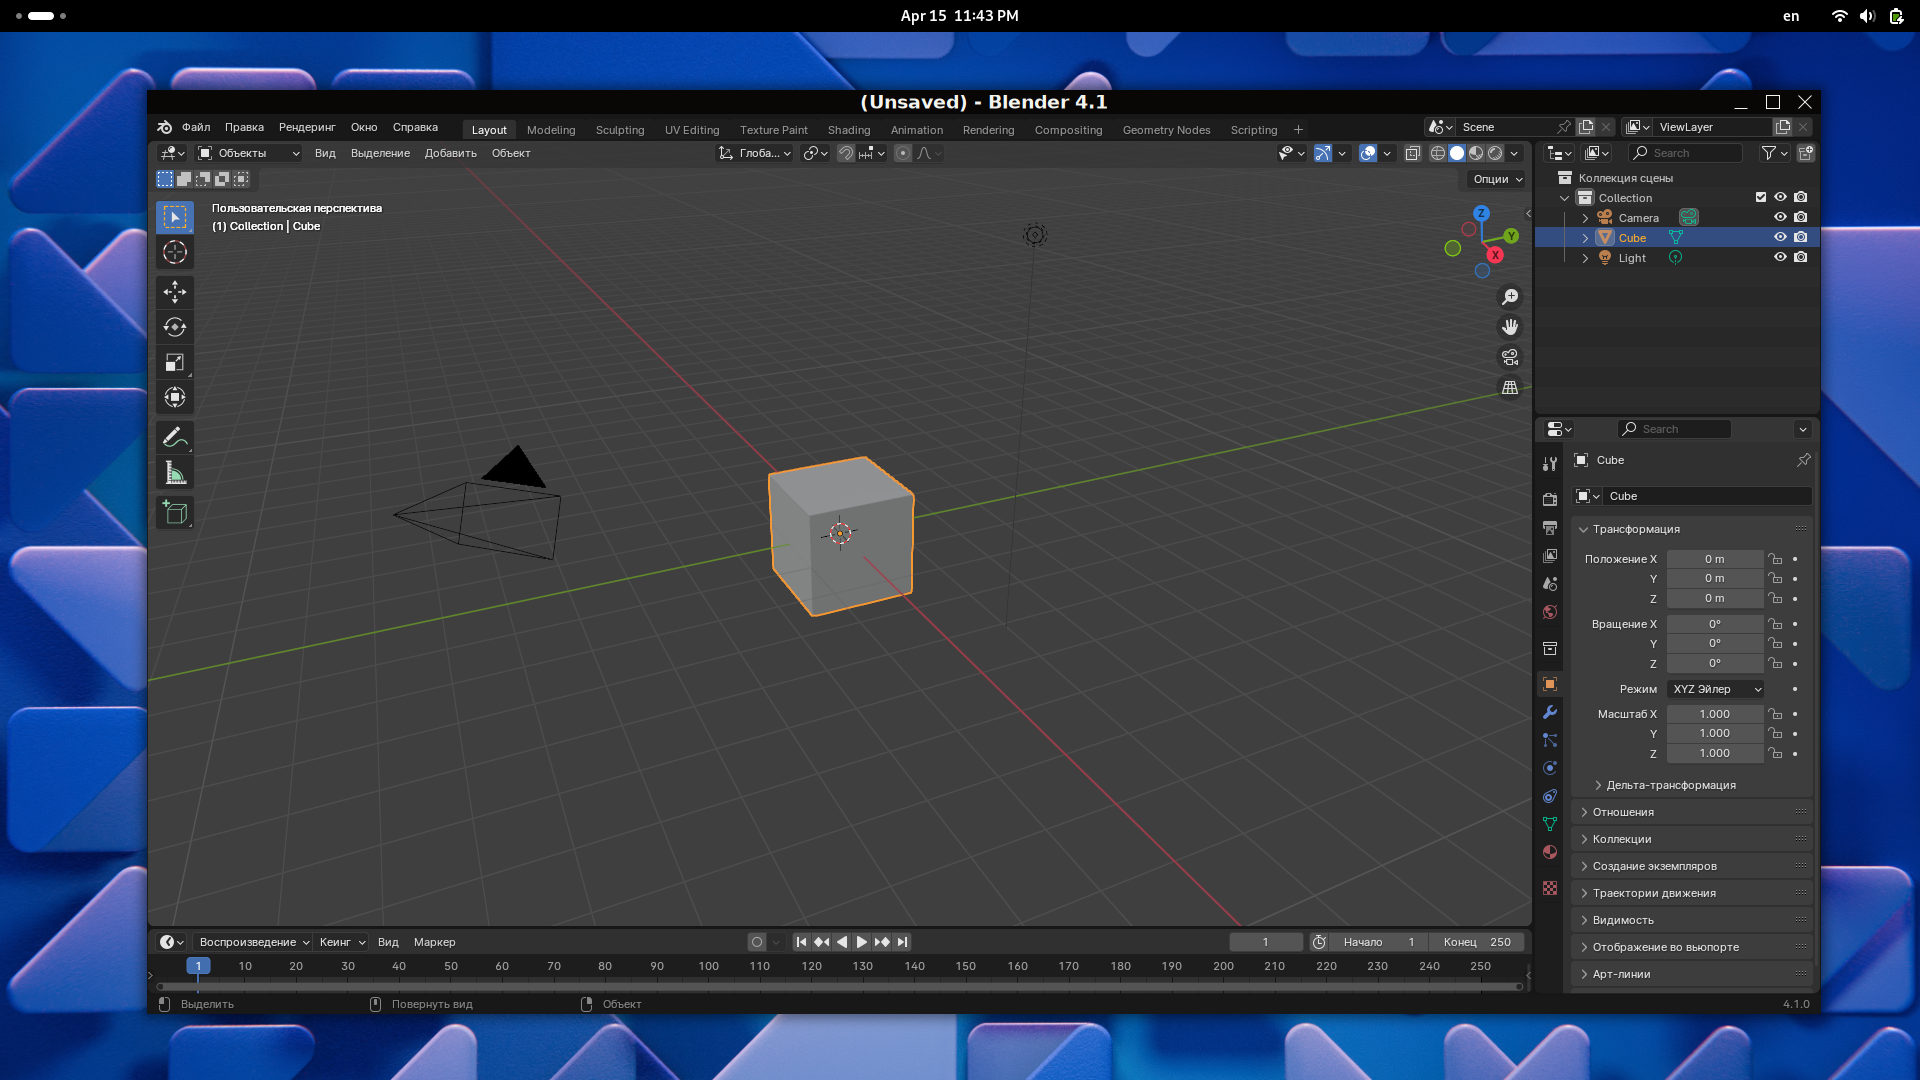Image resolution: width=1920 pixels, height=1080 pixels.
Task: Jump to the last frame
Action: [902, 942]
